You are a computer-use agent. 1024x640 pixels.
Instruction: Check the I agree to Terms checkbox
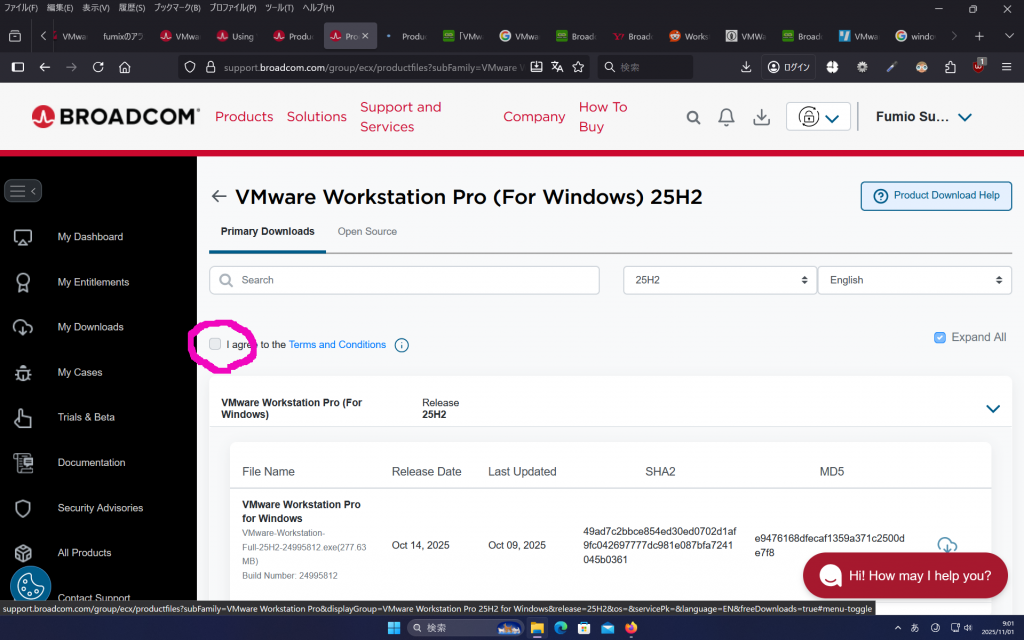tap(215, 344)
